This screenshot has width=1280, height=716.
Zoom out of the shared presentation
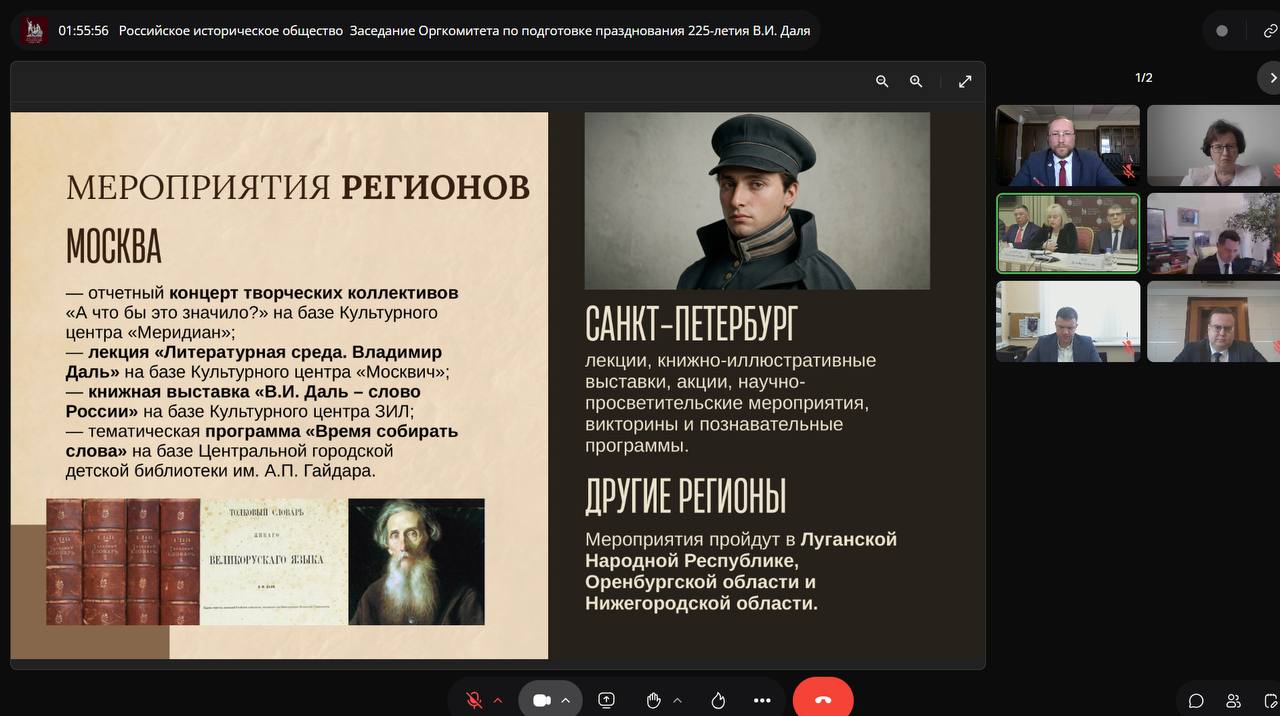[882, 82]
